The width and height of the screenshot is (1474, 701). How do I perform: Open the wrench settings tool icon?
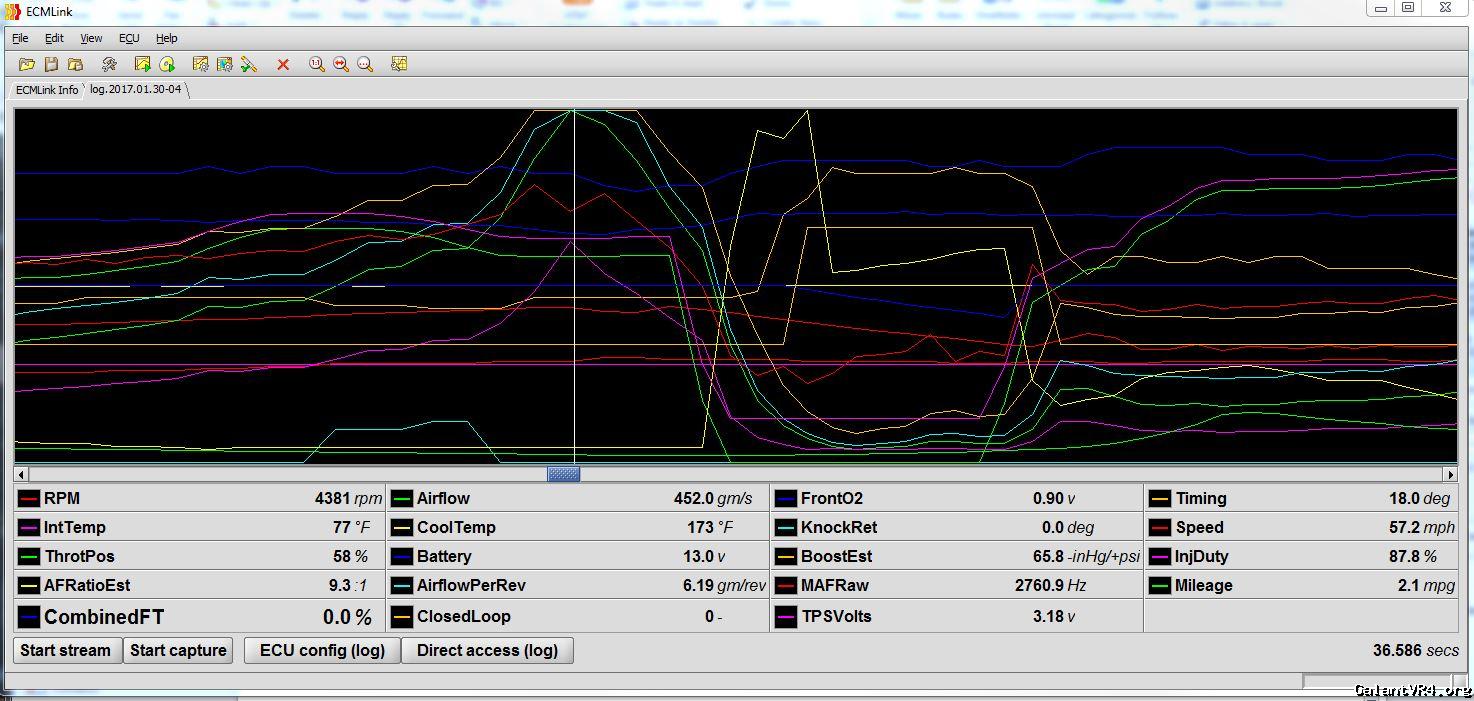pyautogui.click(x=109, y=64)
